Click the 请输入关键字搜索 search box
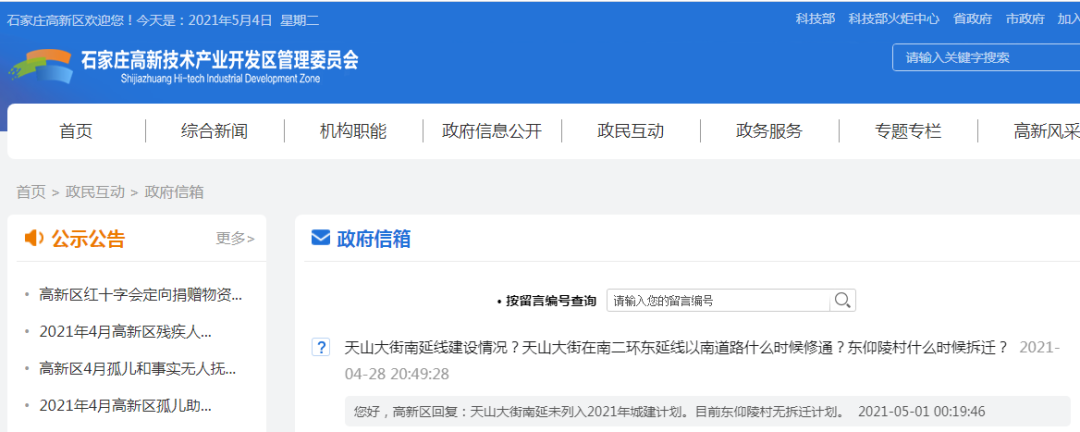Viewport: 1080px width, 432px height. [x=986, y=58]
